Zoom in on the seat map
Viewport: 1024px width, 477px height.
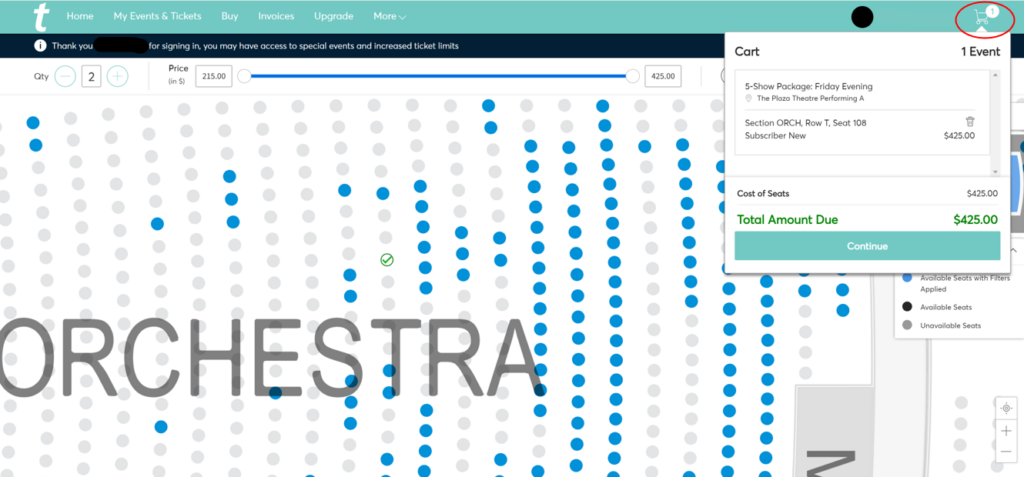[x=1006, y=430]
